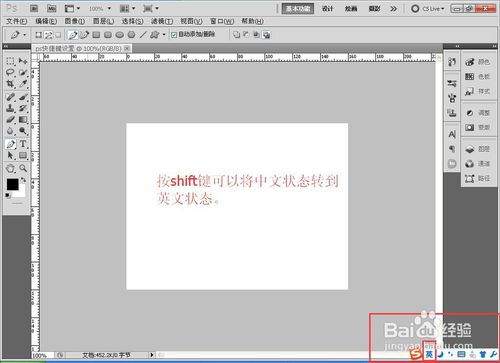Select the Crop tool
The width and height of the screenshot is (500, 363).
coord(10,84)
